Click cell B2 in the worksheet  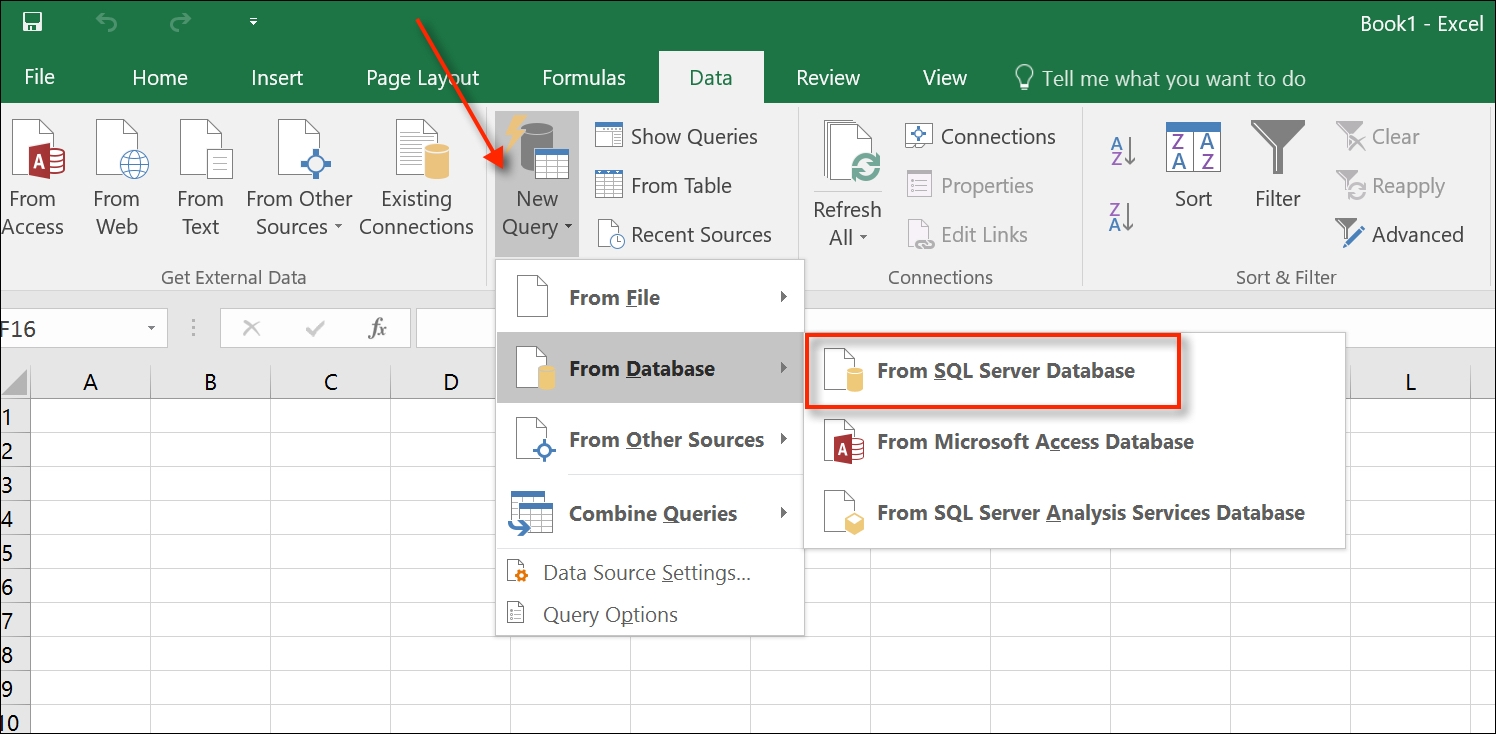pos(210,450)
